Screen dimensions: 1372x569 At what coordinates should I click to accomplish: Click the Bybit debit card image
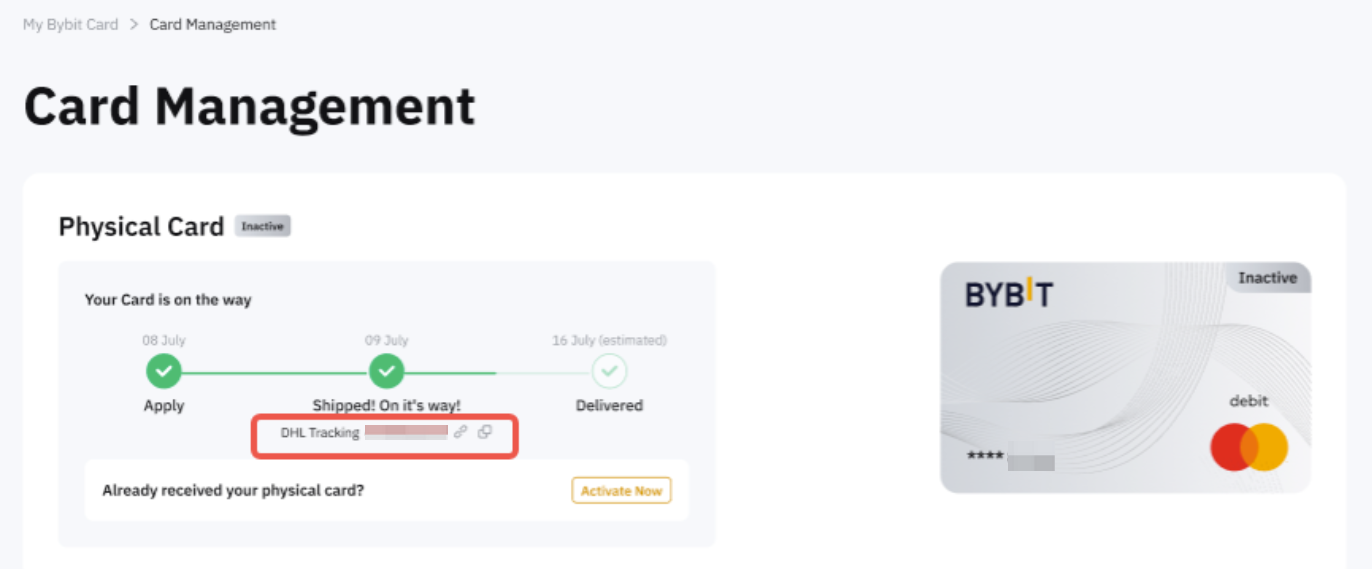pos(1125,377)
